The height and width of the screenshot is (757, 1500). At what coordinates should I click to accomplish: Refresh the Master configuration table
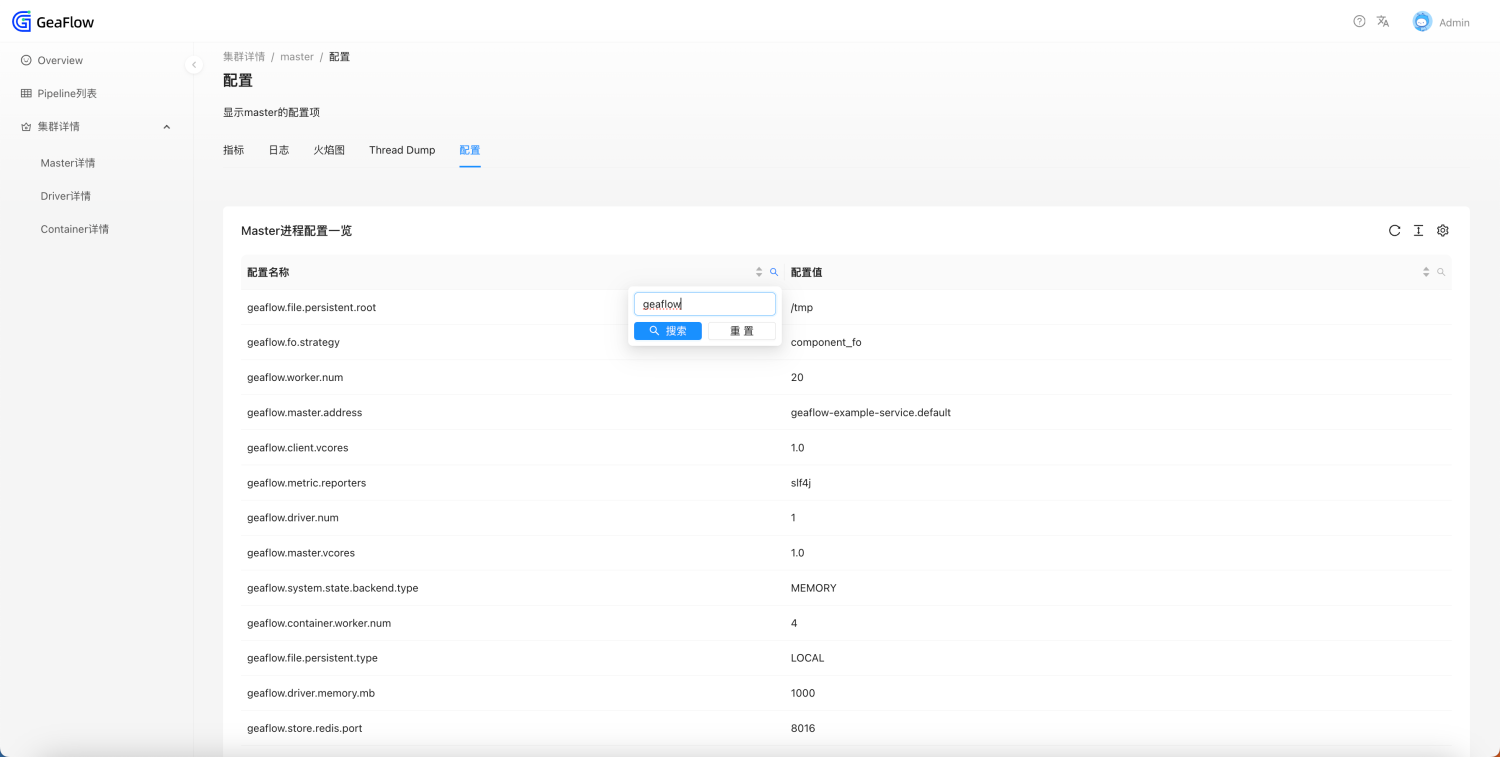[1394, 230]
